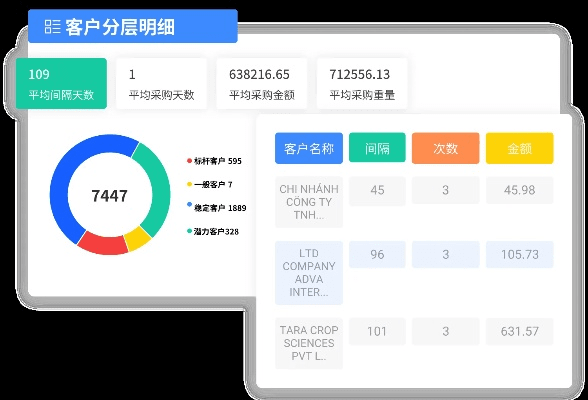Select the 平均采购金额 638216.65 card
The height and width of the screenshot is (400, 588).
point(262,83)
